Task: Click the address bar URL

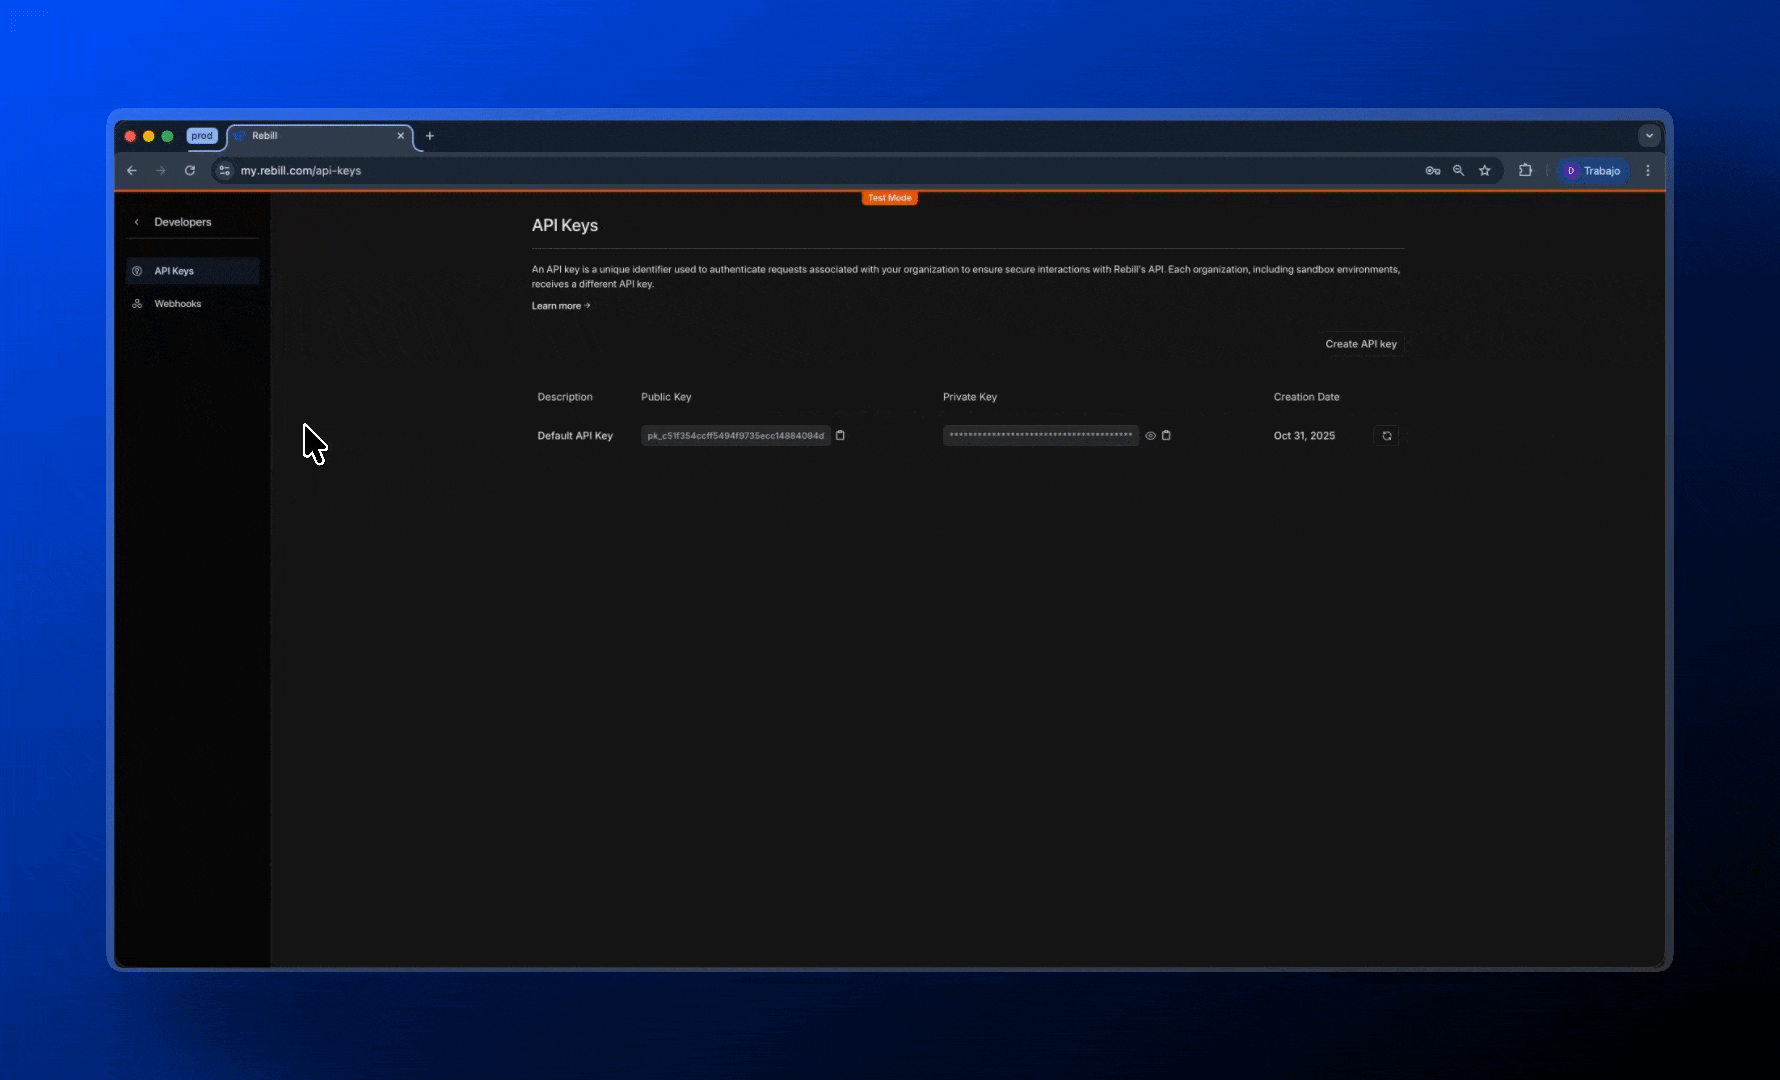Action: (301, 171)
